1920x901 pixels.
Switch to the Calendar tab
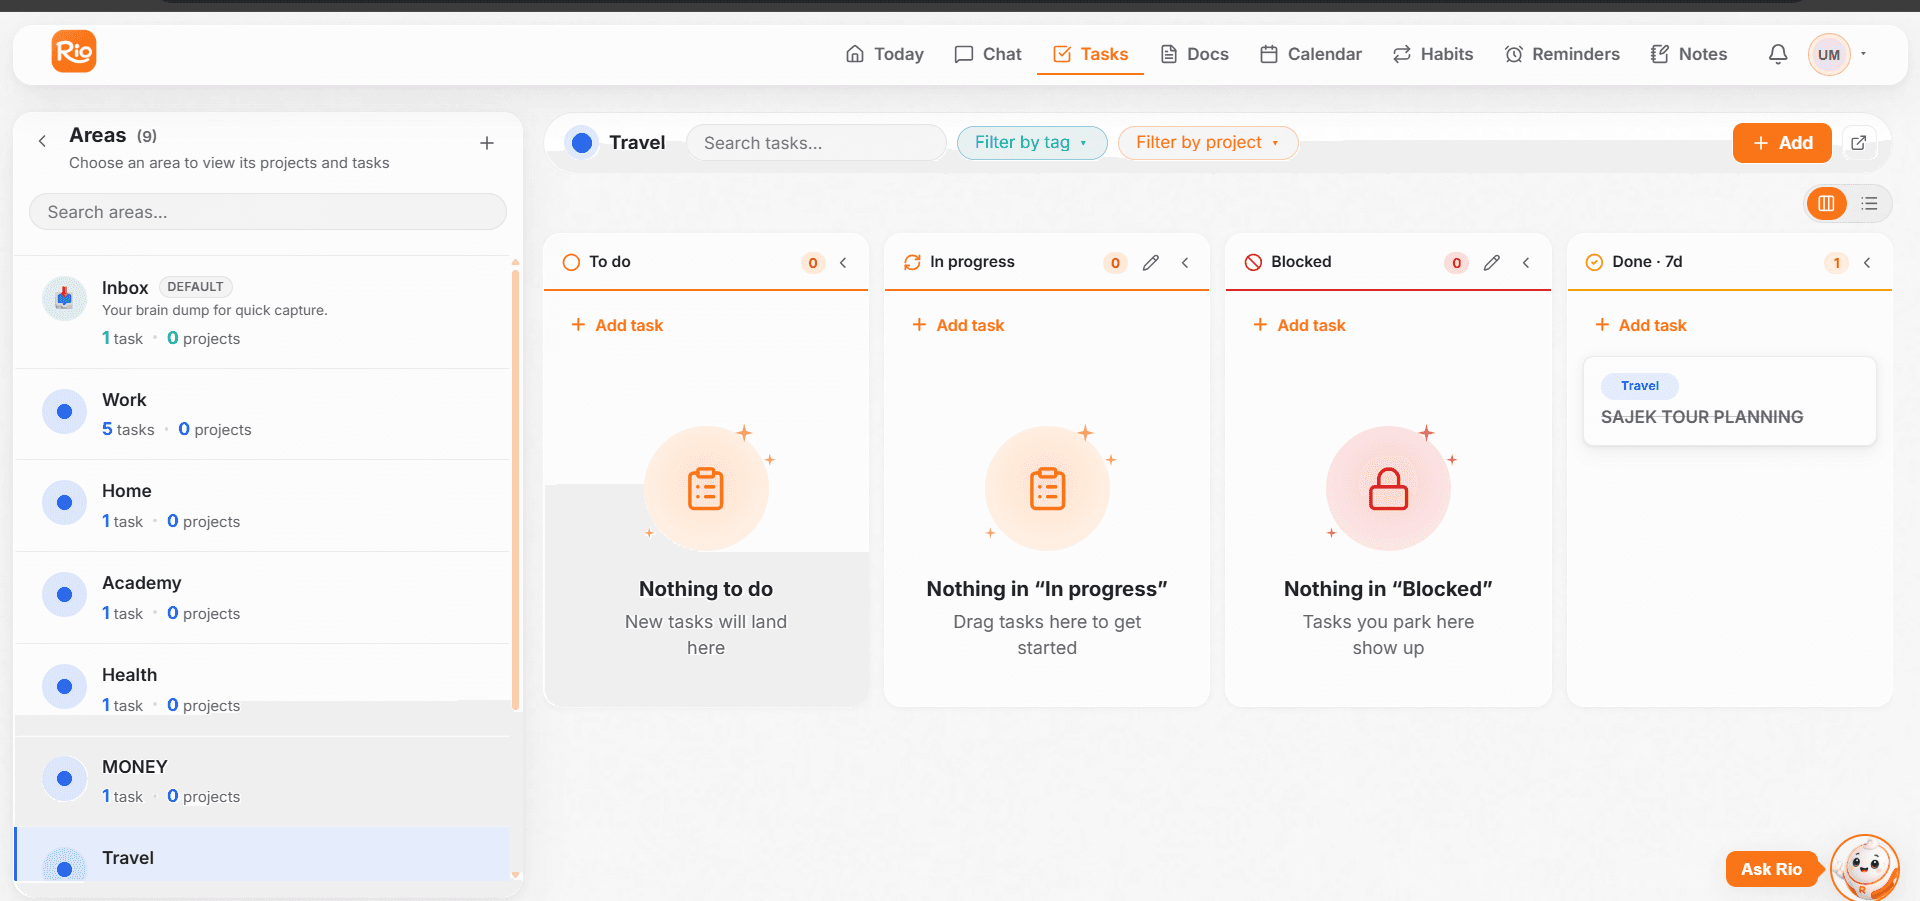pyautogui.click(x=1311, y=54)
